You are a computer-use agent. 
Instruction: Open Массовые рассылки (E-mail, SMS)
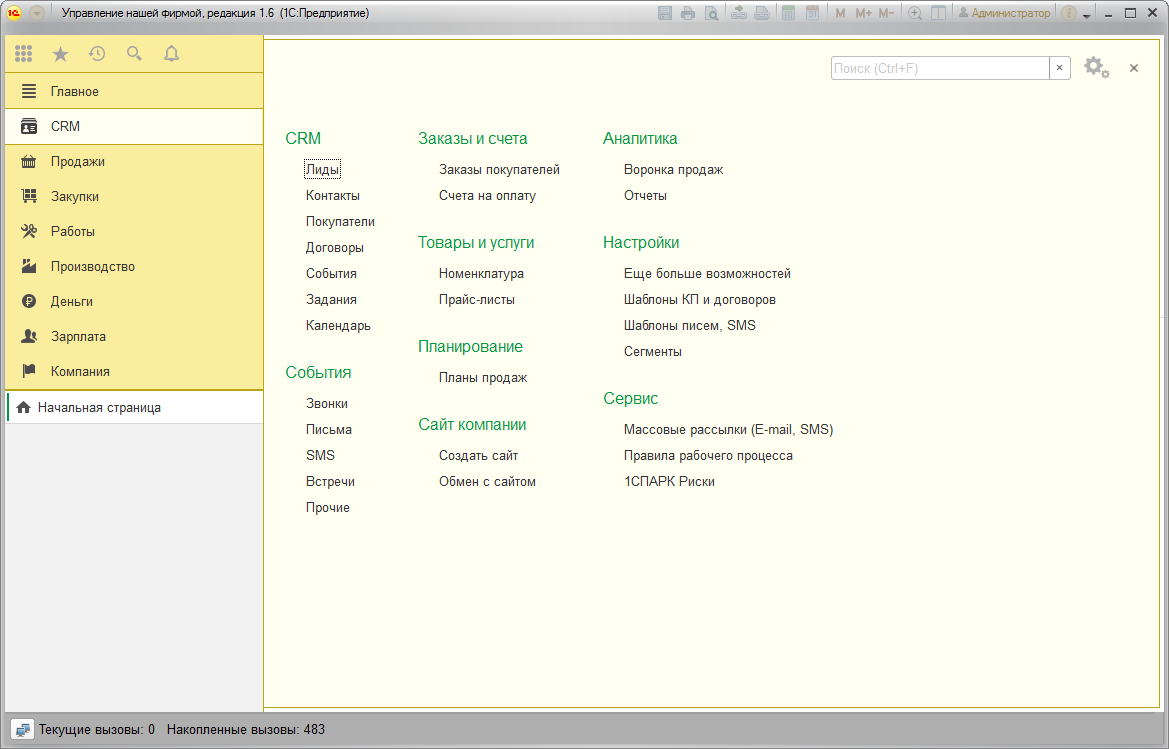(x=728, y=429)
